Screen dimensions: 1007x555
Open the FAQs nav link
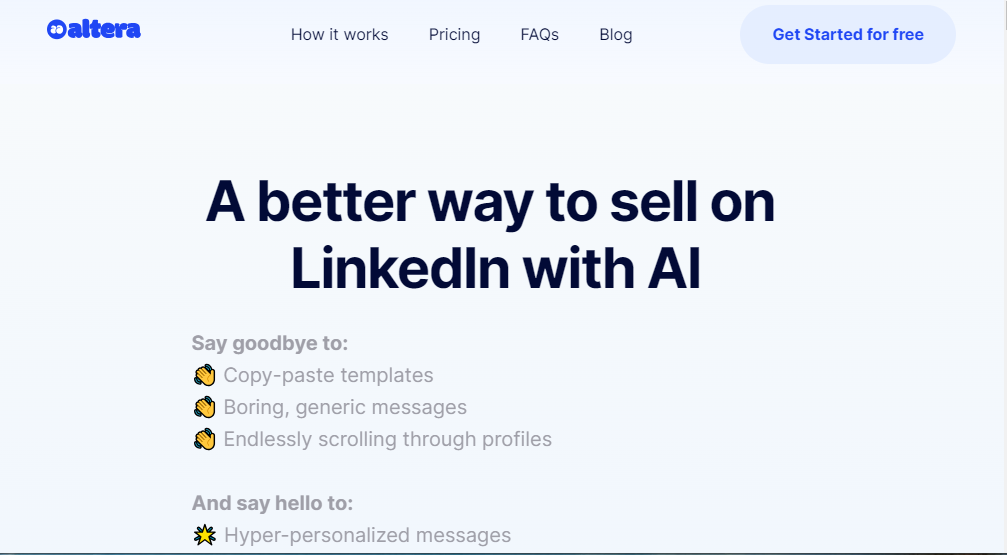point(539,34)
